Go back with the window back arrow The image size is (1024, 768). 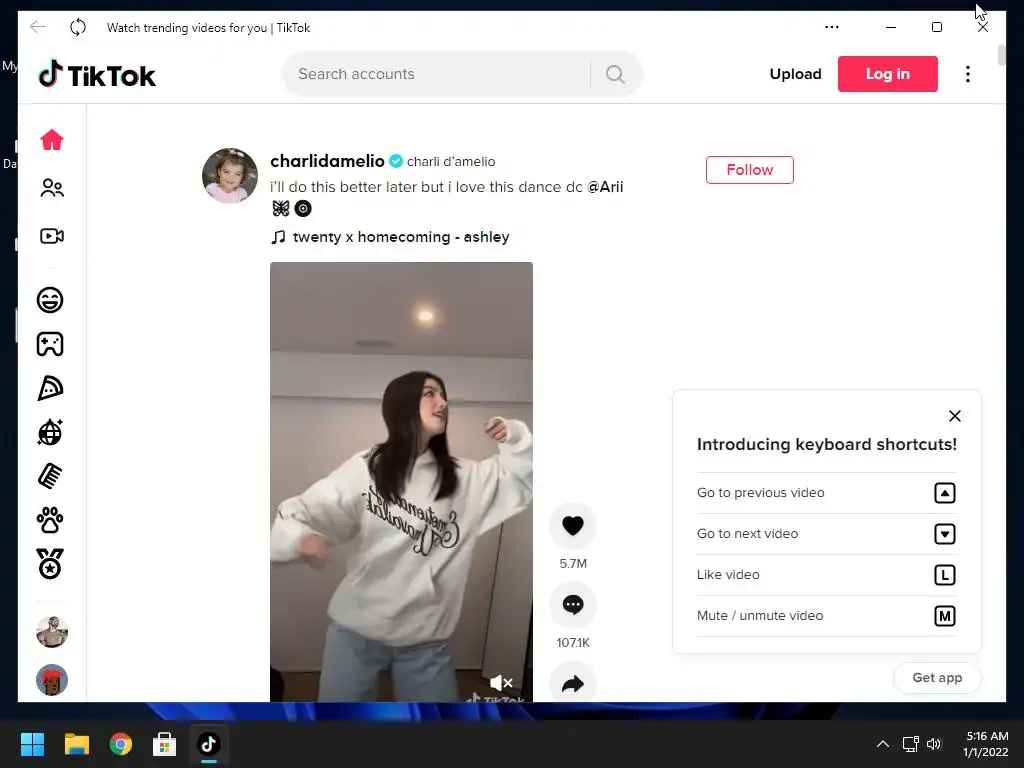[38, 27]
